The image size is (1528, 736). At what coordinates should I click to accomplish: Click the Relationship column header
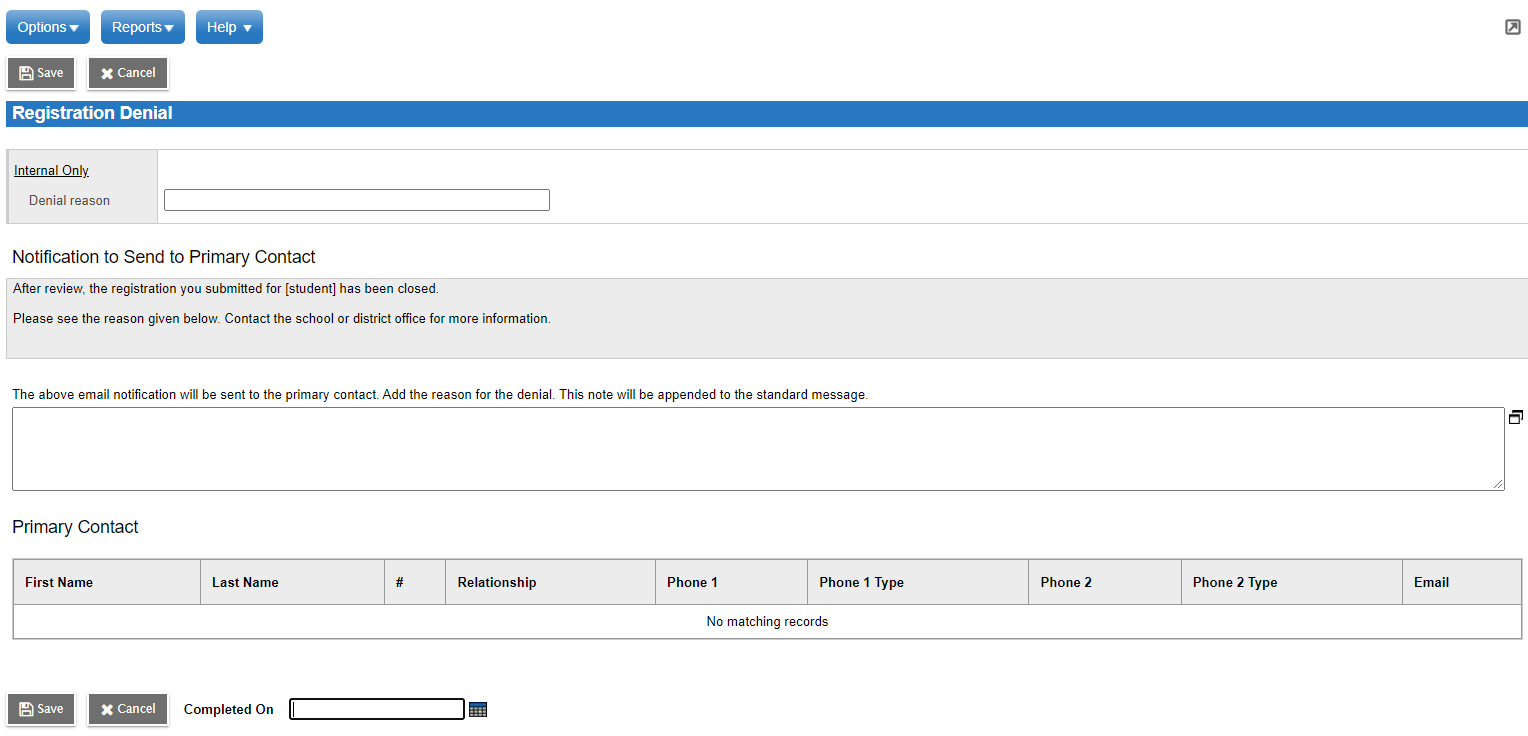point(497,582)
